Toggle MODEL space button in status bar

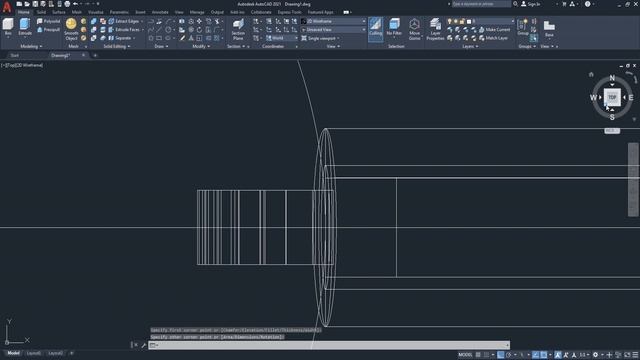coord(465,355)
